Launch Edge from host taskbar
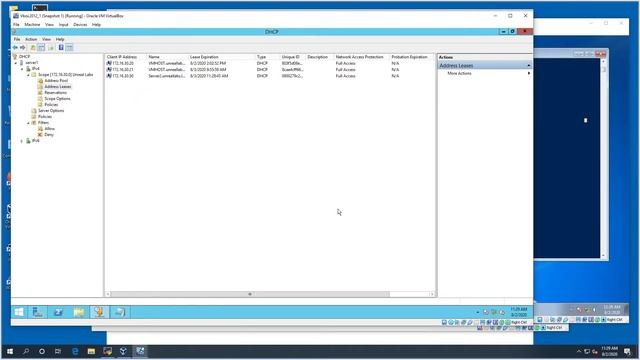This screenshot has height=360, width=640. coord(75,351)
